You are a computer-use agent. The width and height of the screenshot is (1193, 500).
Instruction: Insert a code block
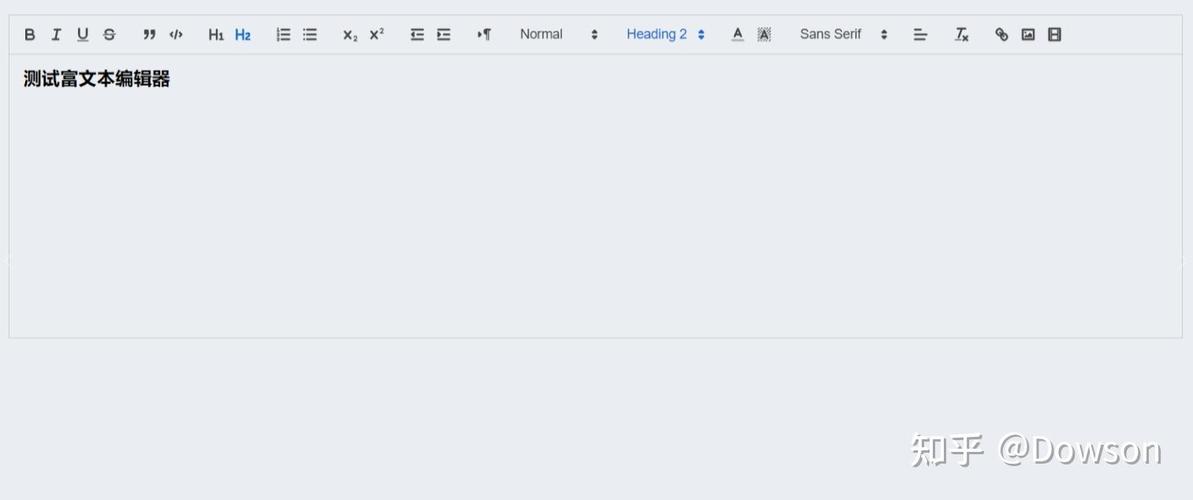(176, 35)
